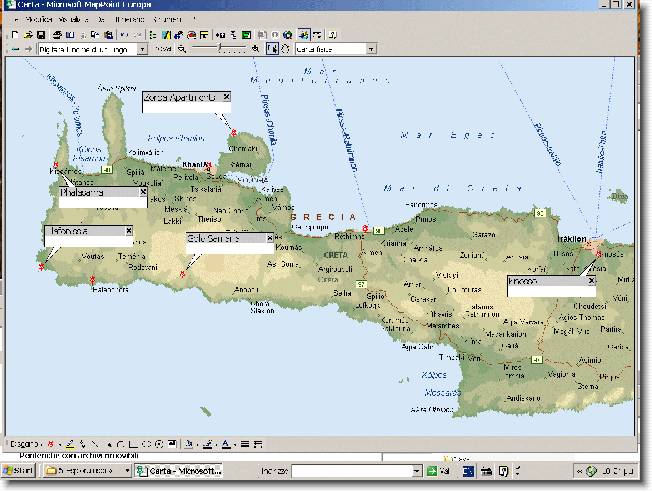Select the rectangle drawing tool

point(133,444)
